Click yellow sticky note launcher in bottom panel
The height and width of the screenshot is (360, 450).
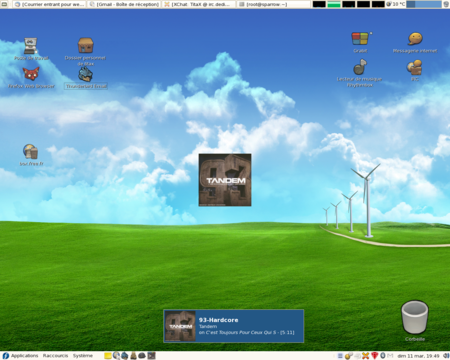click(x=108, y=356)
